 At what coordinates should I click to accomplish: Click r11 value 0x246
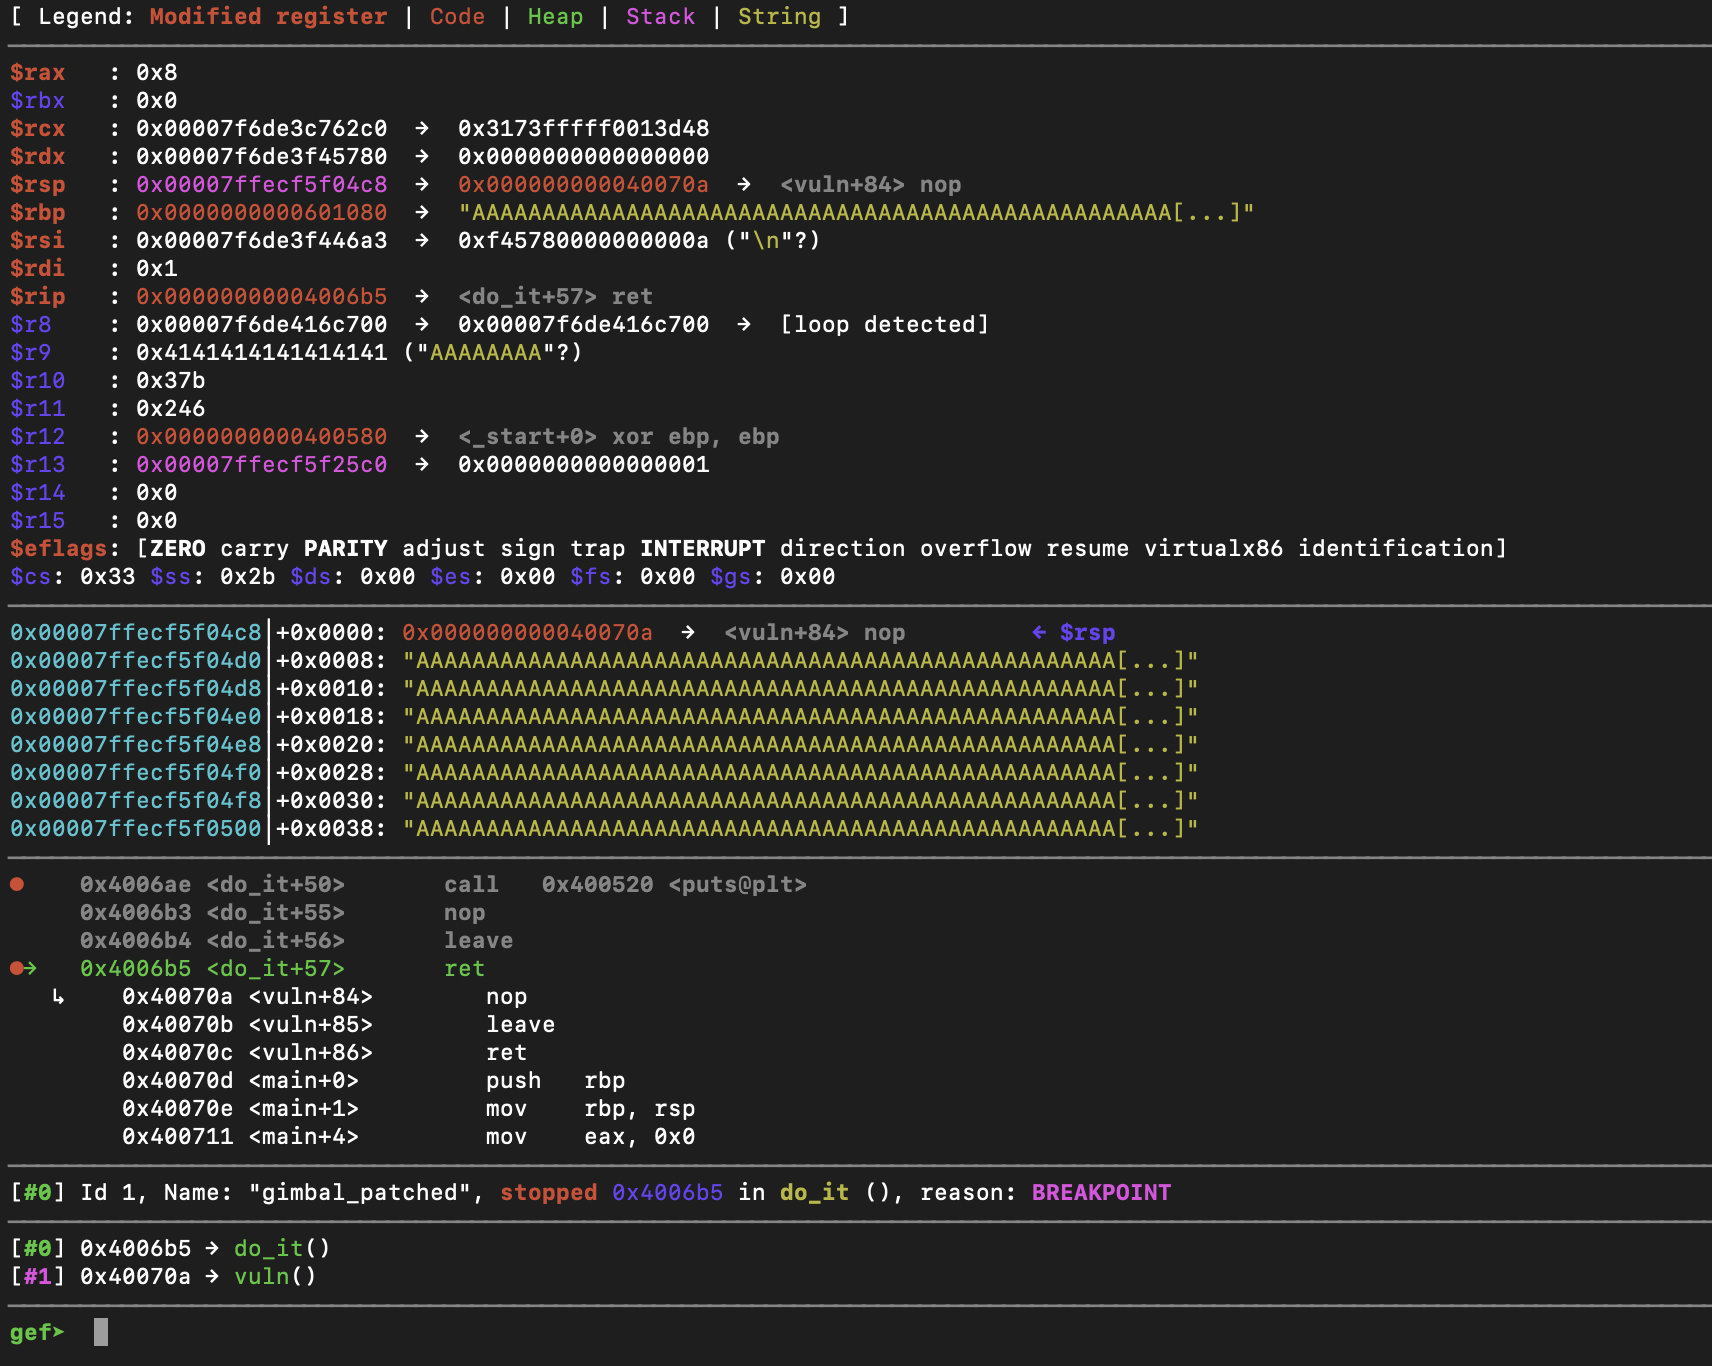pos(171,408)
